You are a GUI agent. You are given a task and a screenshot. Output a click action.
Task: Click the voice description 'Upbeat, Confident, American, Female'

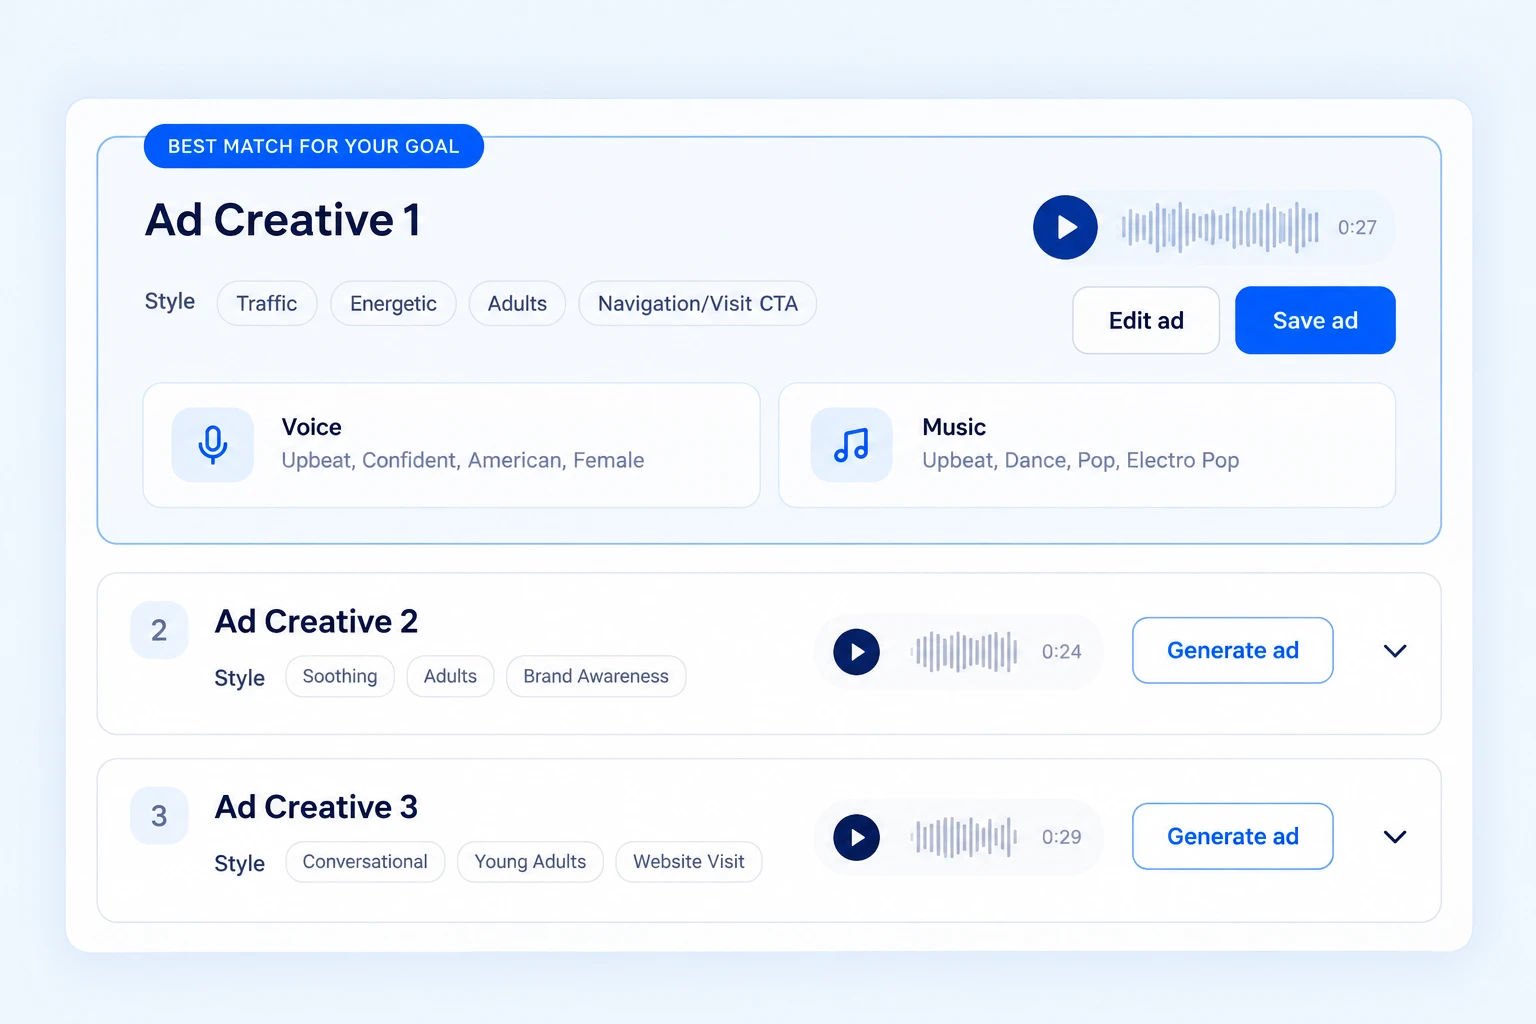463,460
